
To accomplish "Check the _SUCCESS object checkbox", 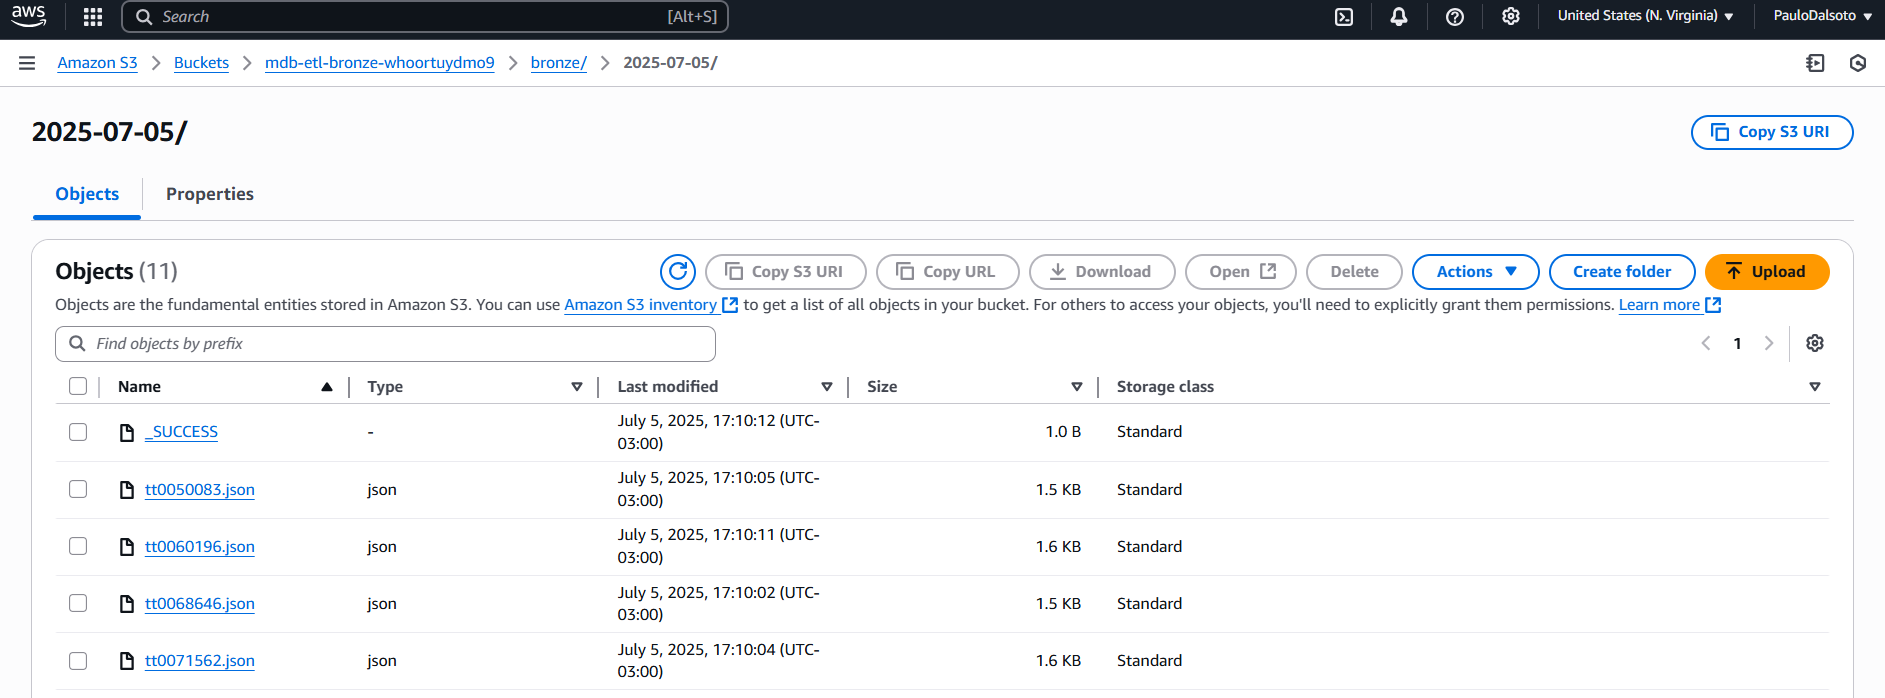I will [78, 432].
